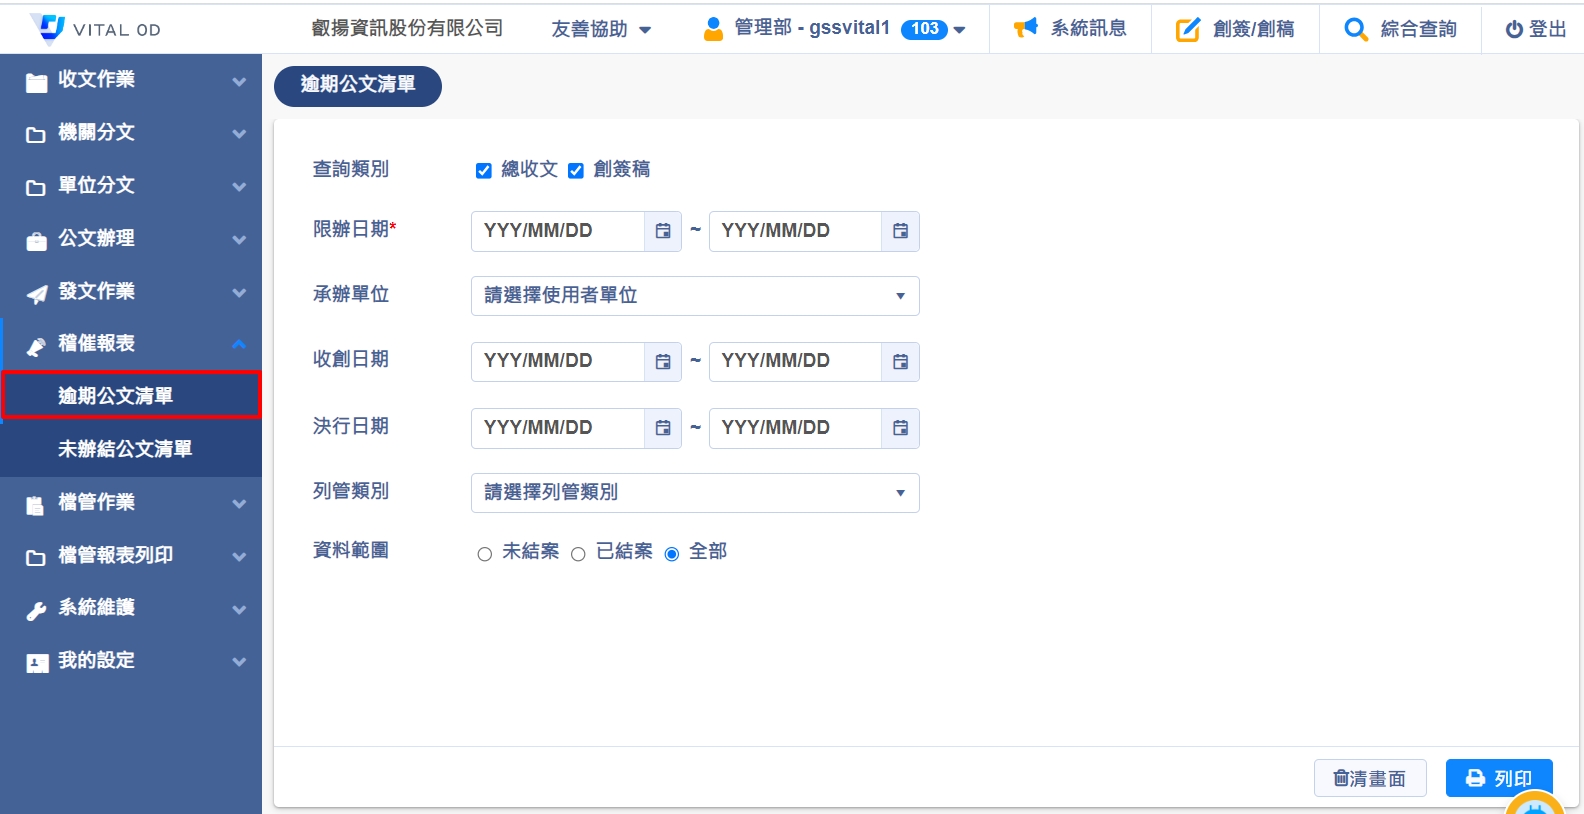Click the 系統訊息 megaphone icon
This screenshot has height=814, width=1584.
[1025, 28]
